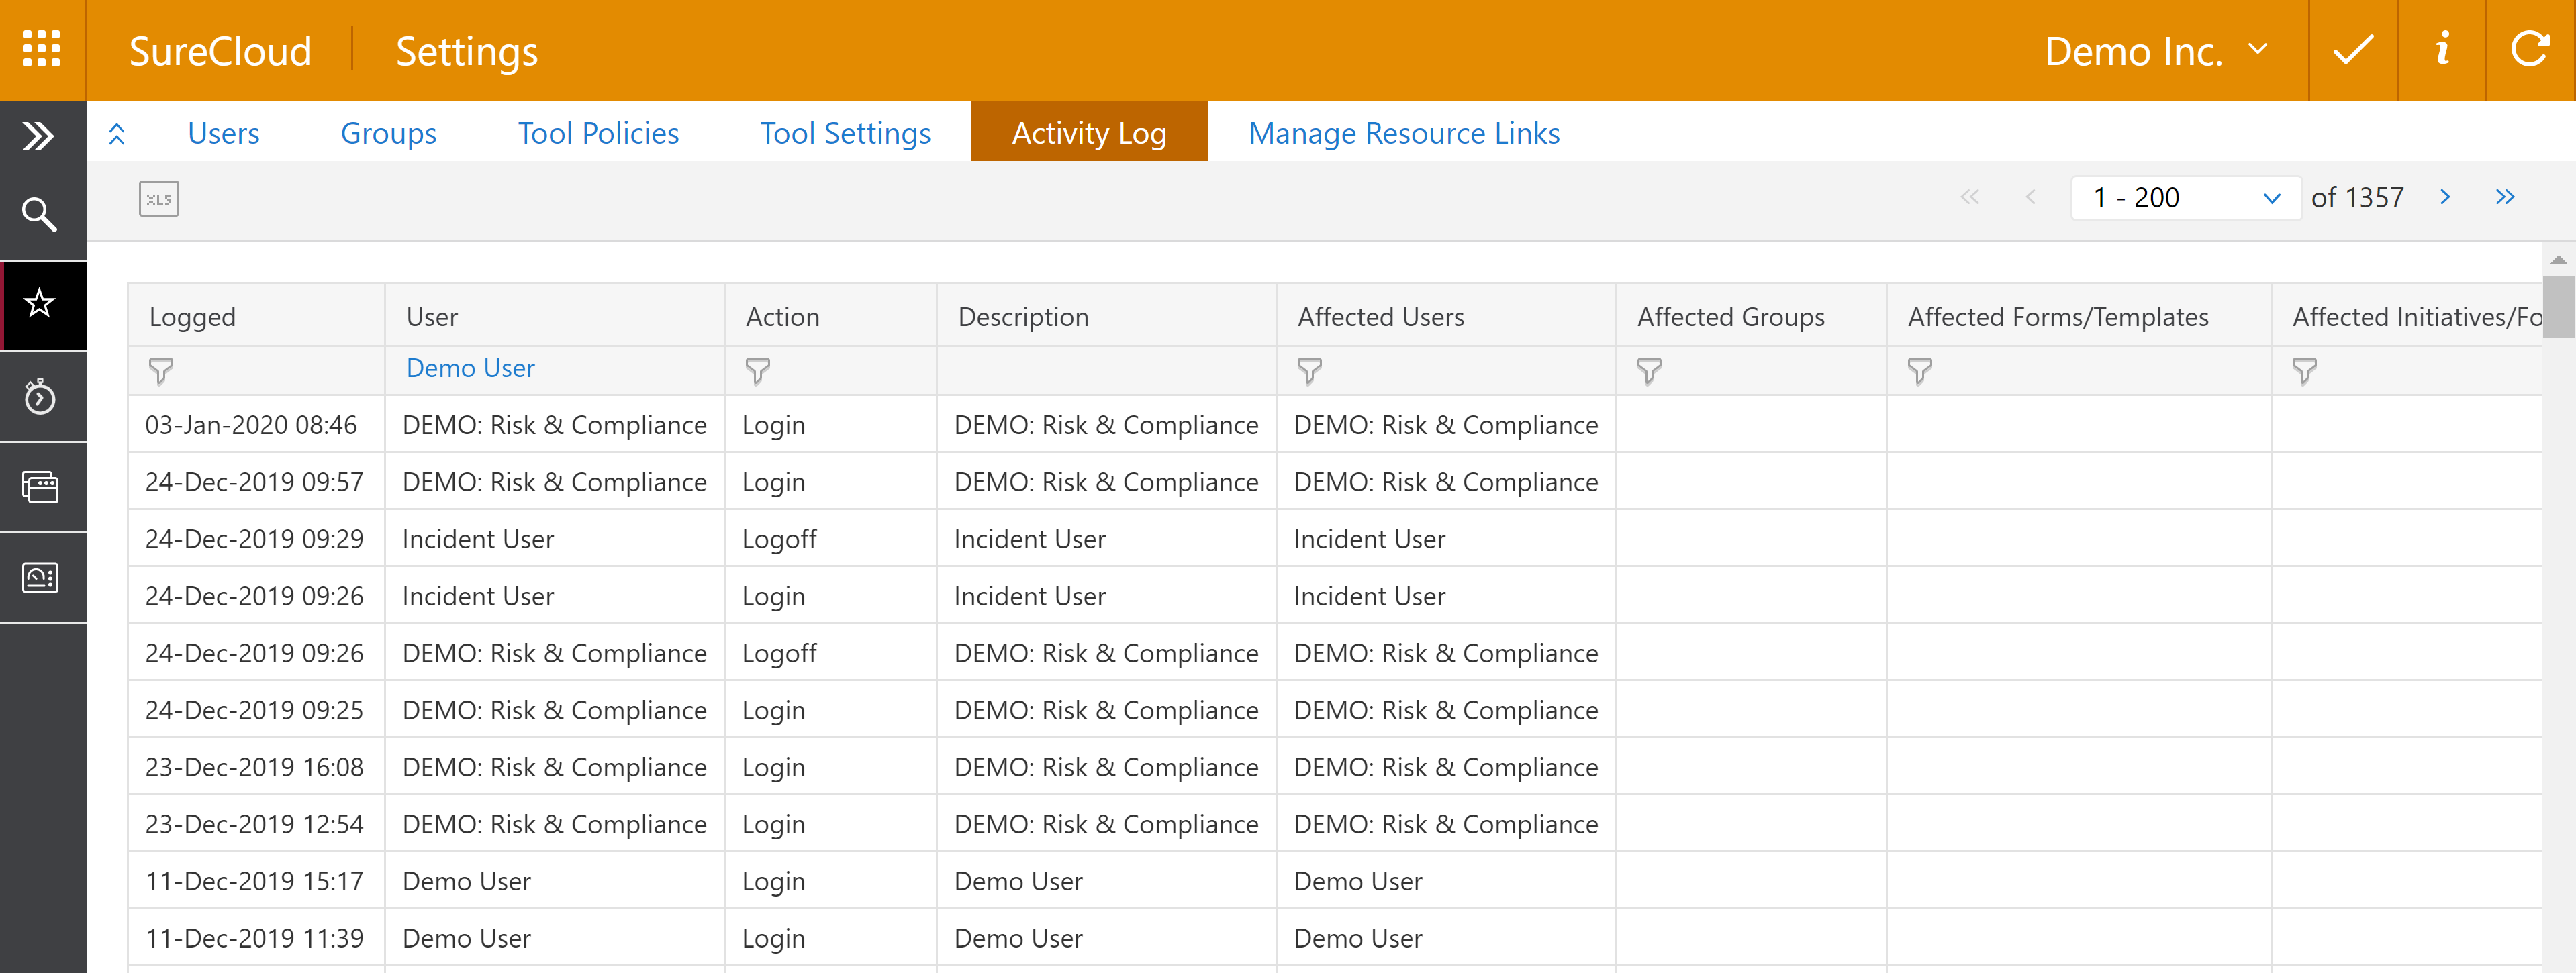Image resolution: width=2576 pixels, height=973 pixels.
Task: Open filter for Affected Forms/Templates column
Action: [1920, 371]
